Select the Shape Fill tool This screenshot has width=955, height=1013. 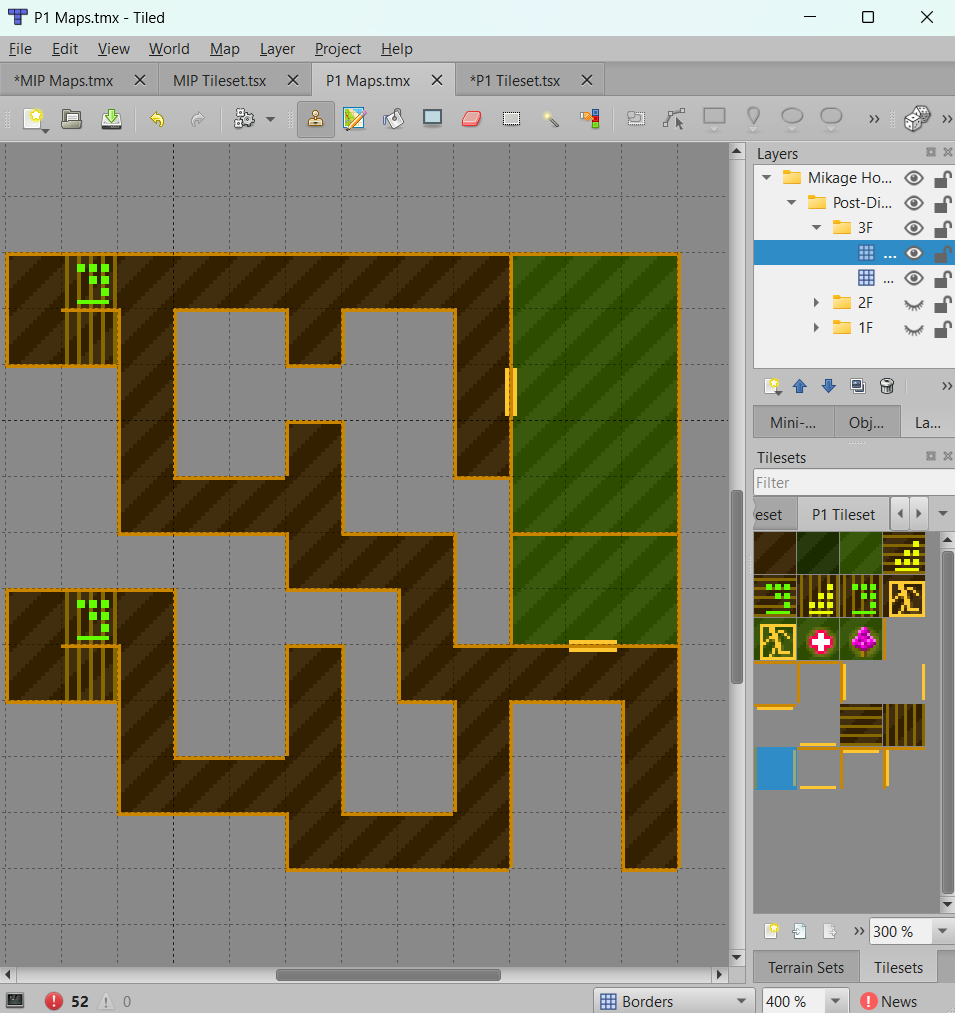(432, 118)
